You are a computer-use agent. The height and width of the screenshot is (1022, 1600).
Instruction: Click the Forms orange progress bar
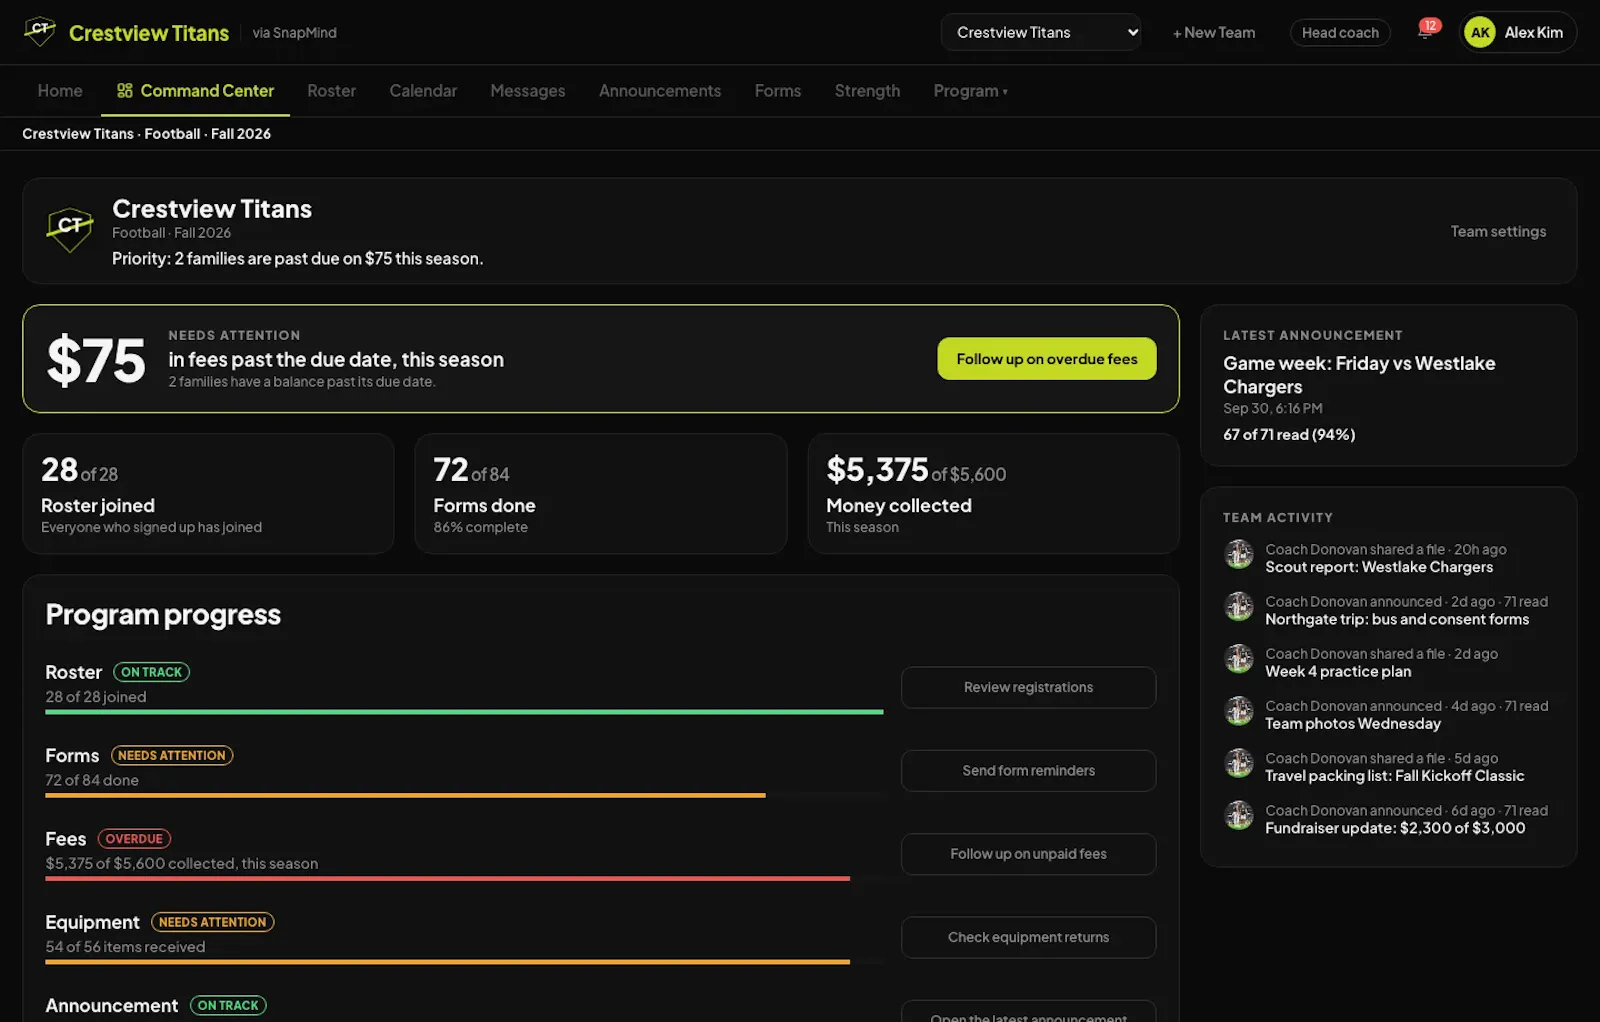[405, 795]
